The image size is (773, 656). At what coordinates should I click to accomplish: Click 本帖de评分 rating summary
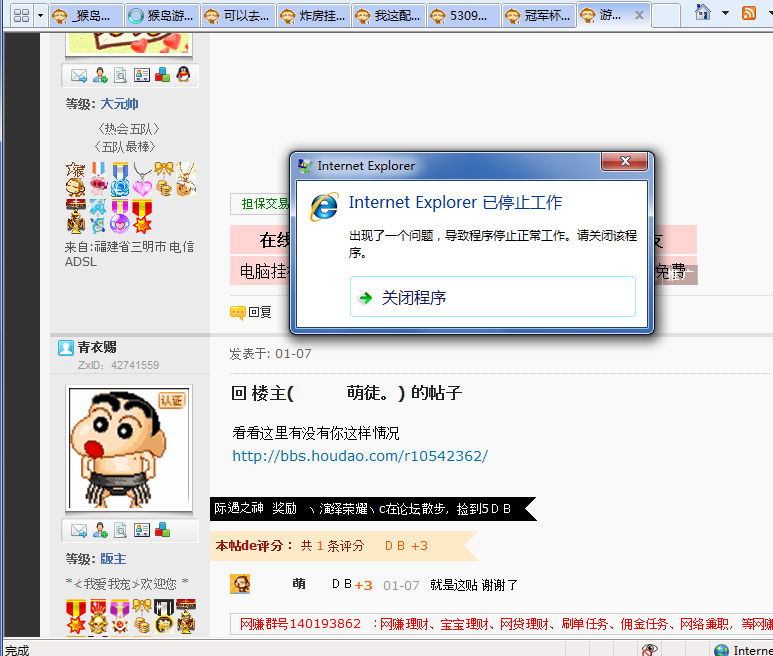[344, 546]
